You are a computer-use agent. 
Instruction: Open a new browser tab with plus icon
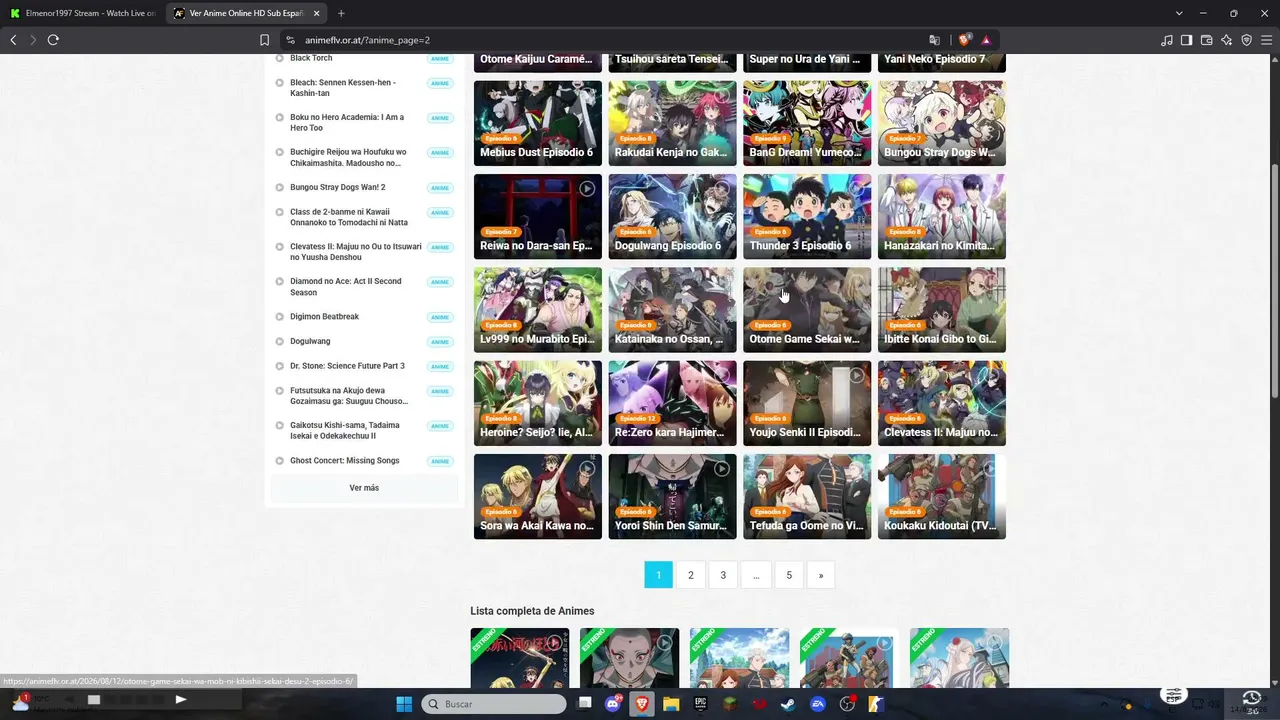tap(341, 13)
